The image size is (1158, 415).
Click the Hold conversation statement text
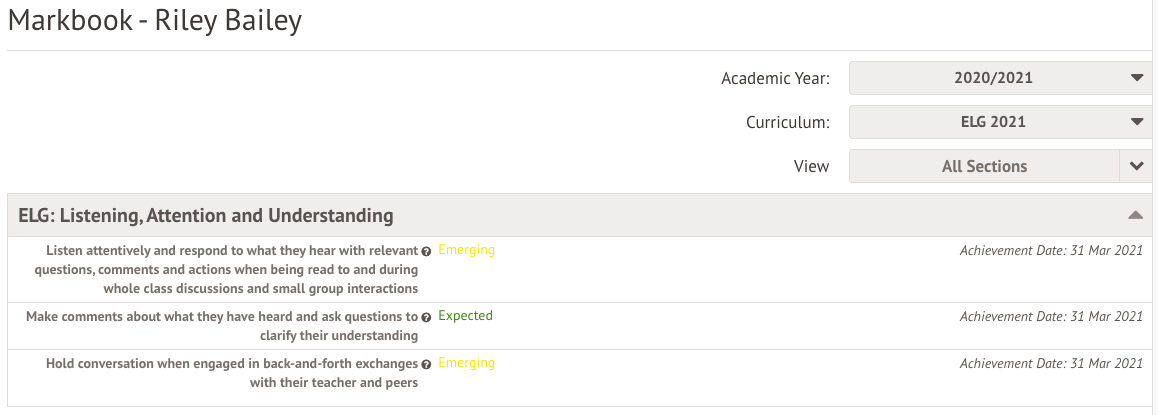click(232, 373)
